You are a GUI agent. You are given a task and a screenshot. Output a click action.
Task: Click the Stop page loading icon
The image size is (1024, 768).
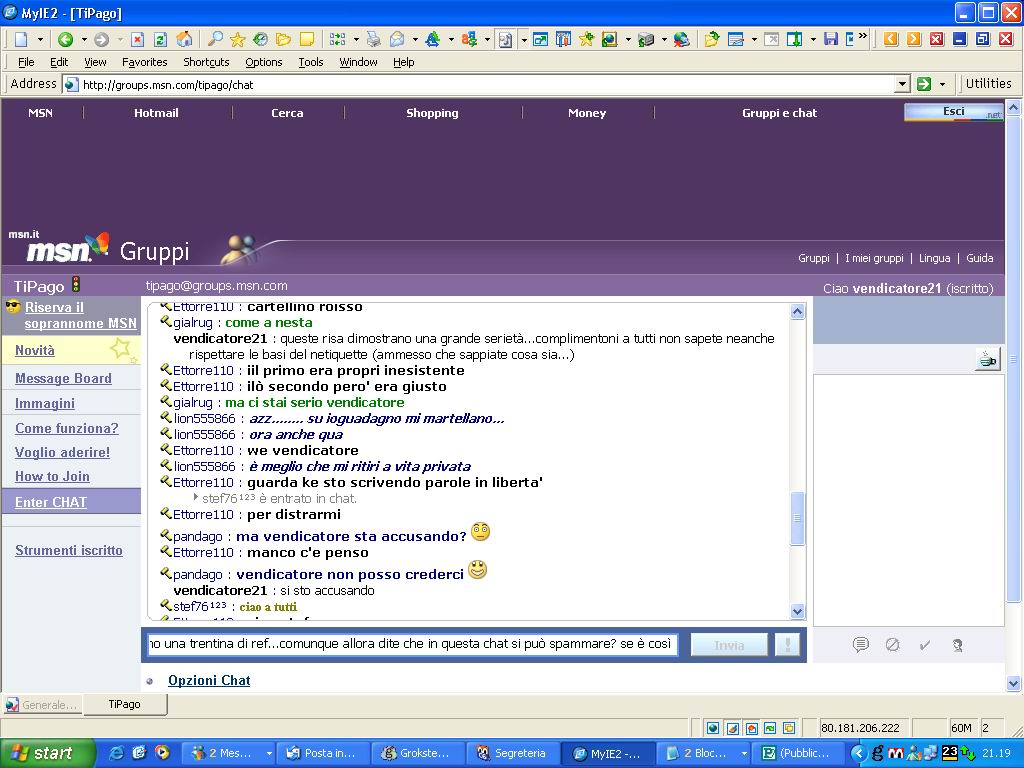pos(137,40)
